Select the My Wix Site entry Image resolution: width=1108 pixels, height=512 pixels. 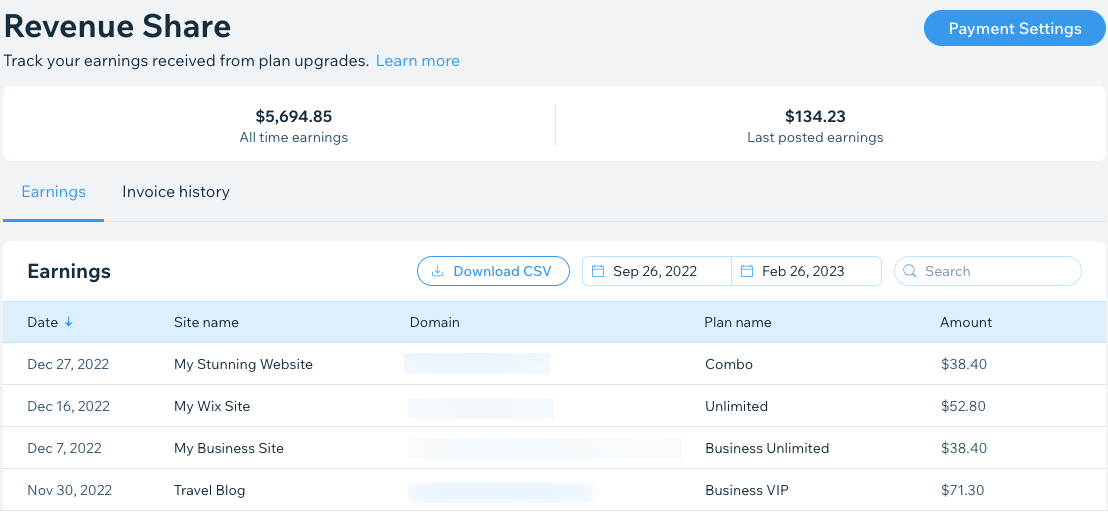[x=212, y=407]
